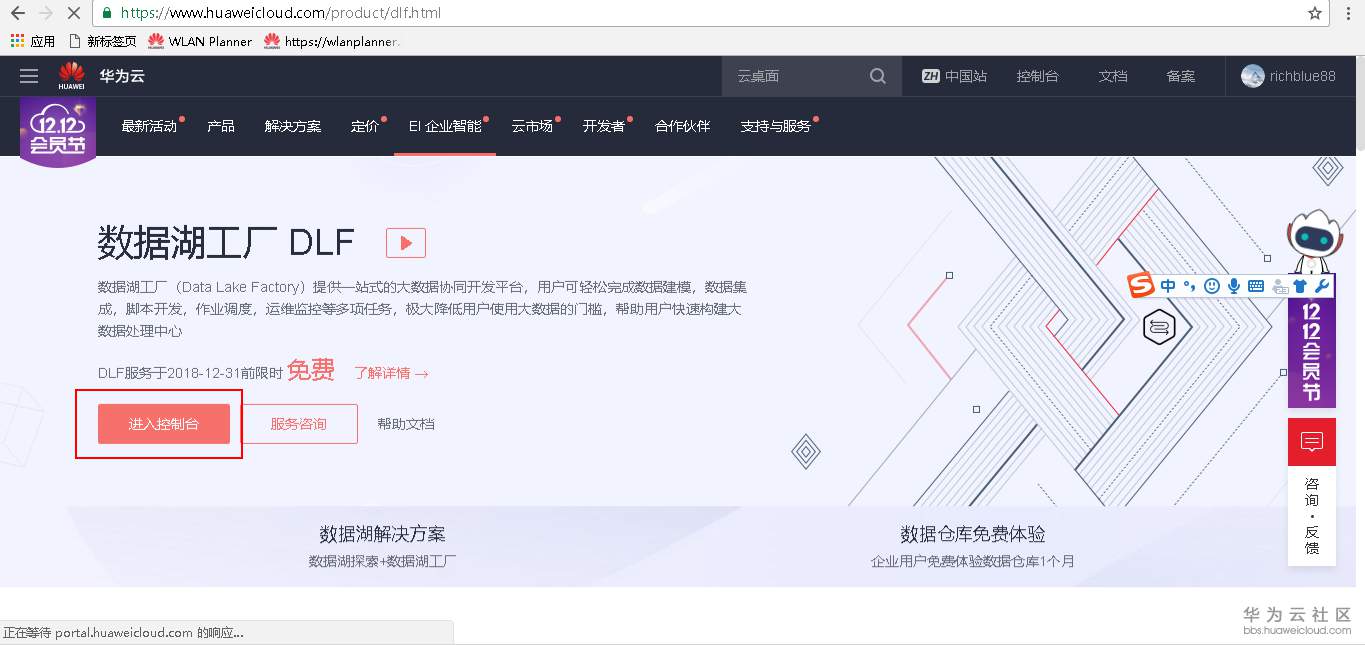Open the https://wlanplanner bookmark

pos(332,41)
